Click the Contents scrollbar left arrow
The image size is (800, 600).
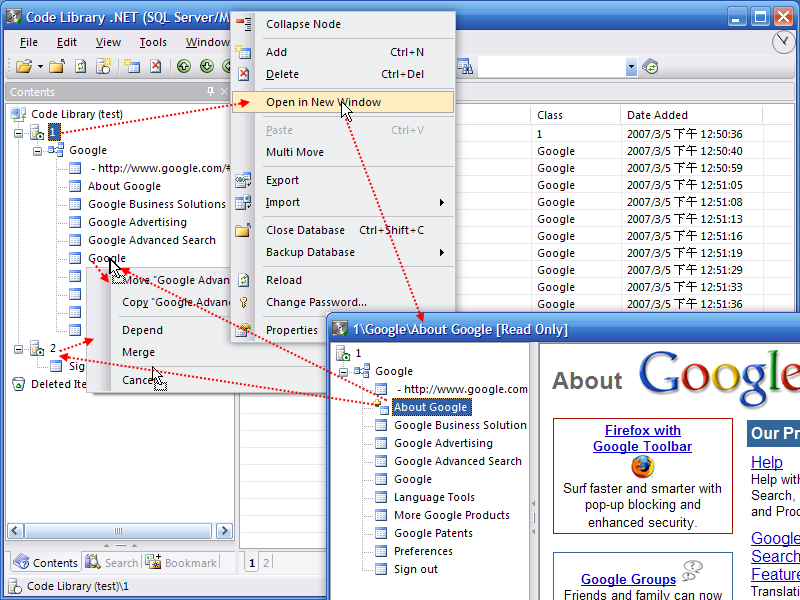[15, 531]
